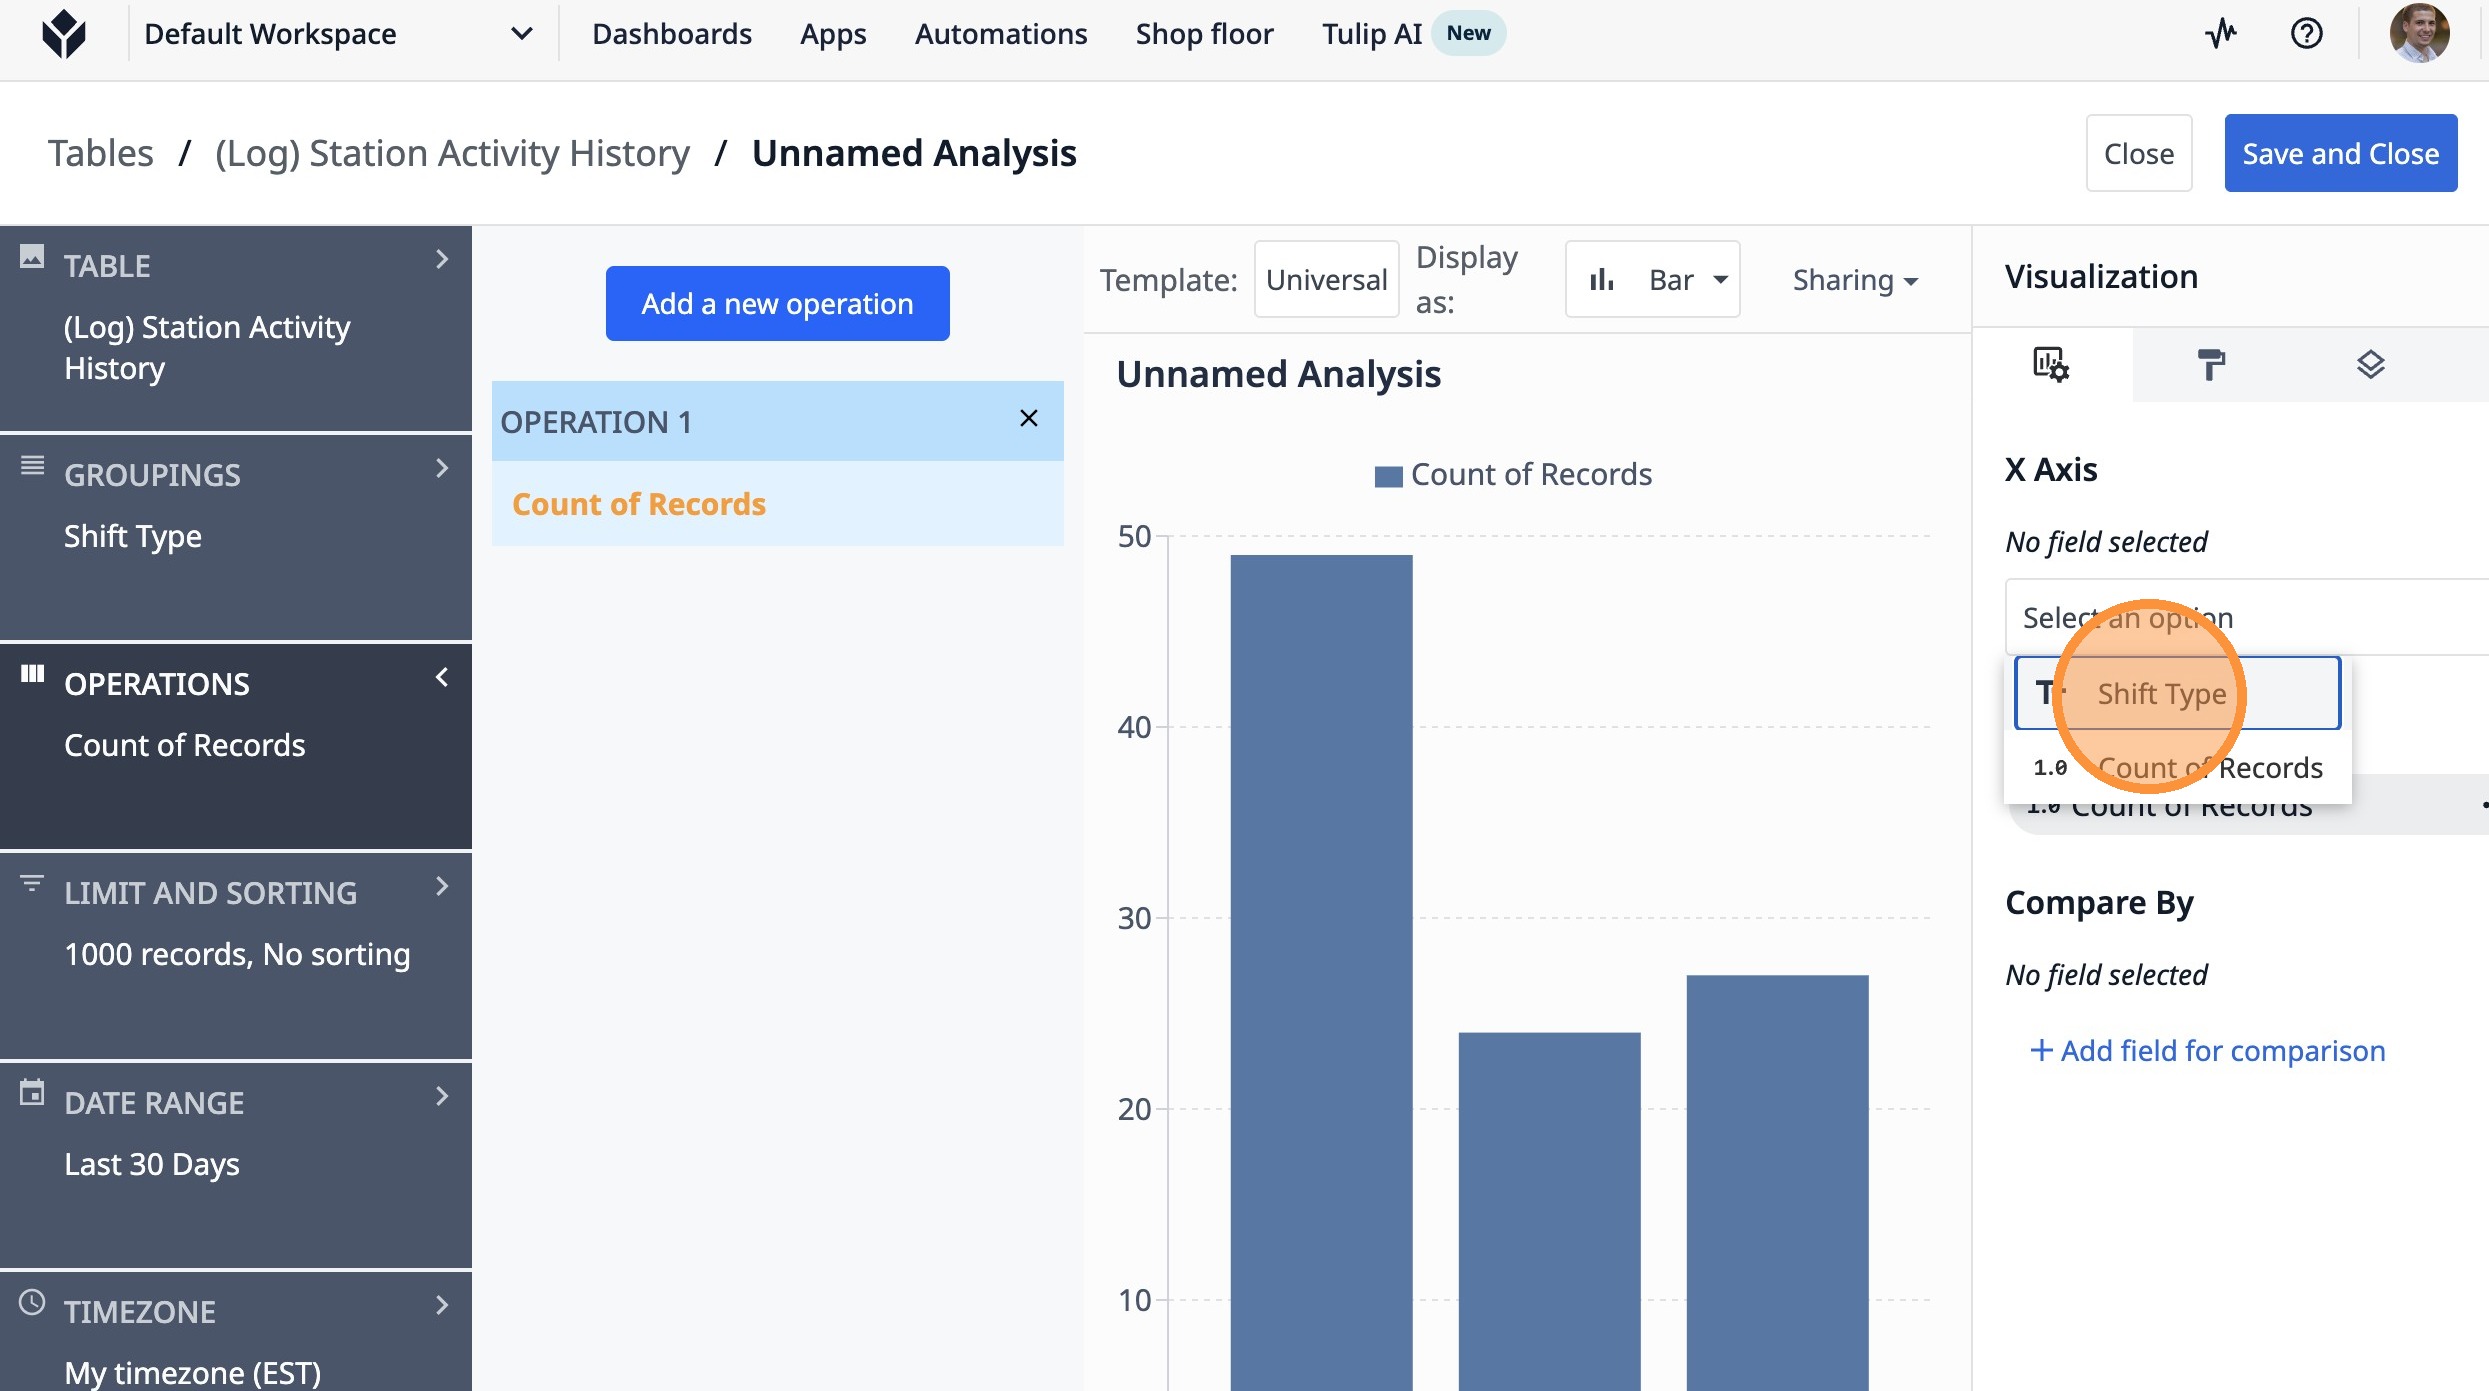
Task: Click Add a new operation button
Action: click(x=777, y=304)
